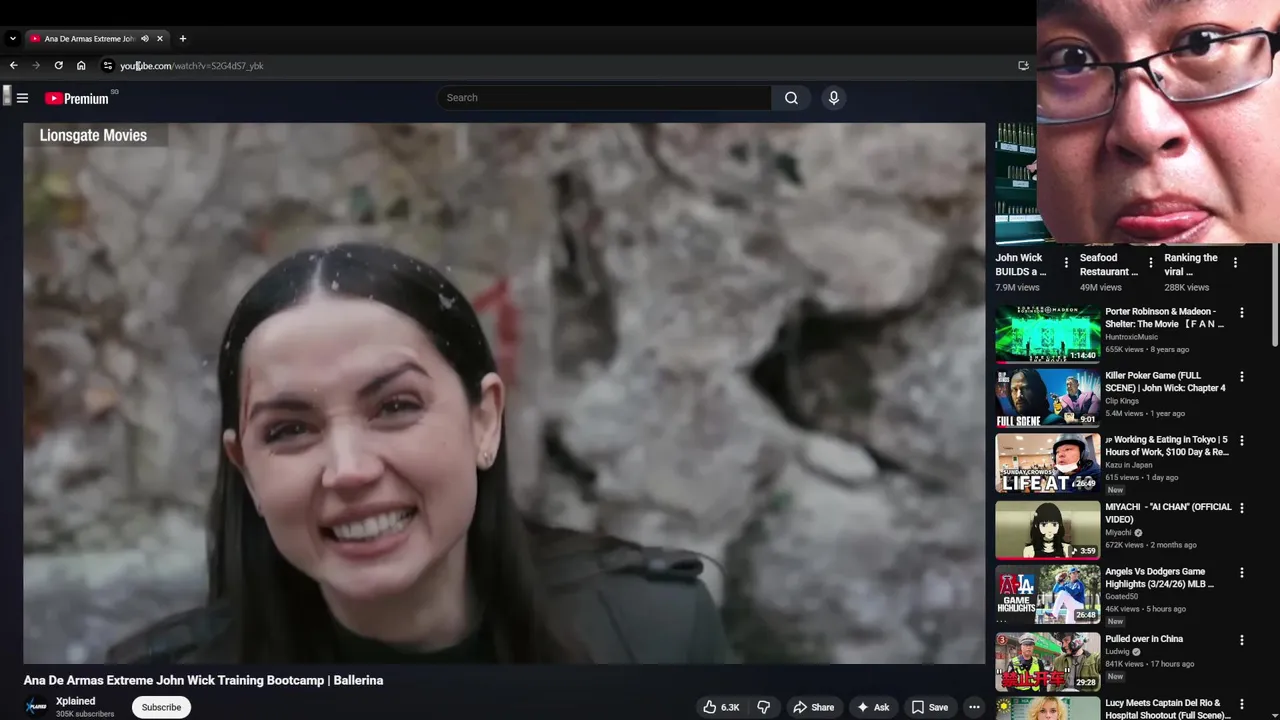
Task: Play Angels Vs Dodgers highlights thumbnail
Action: pos(1047,594)
